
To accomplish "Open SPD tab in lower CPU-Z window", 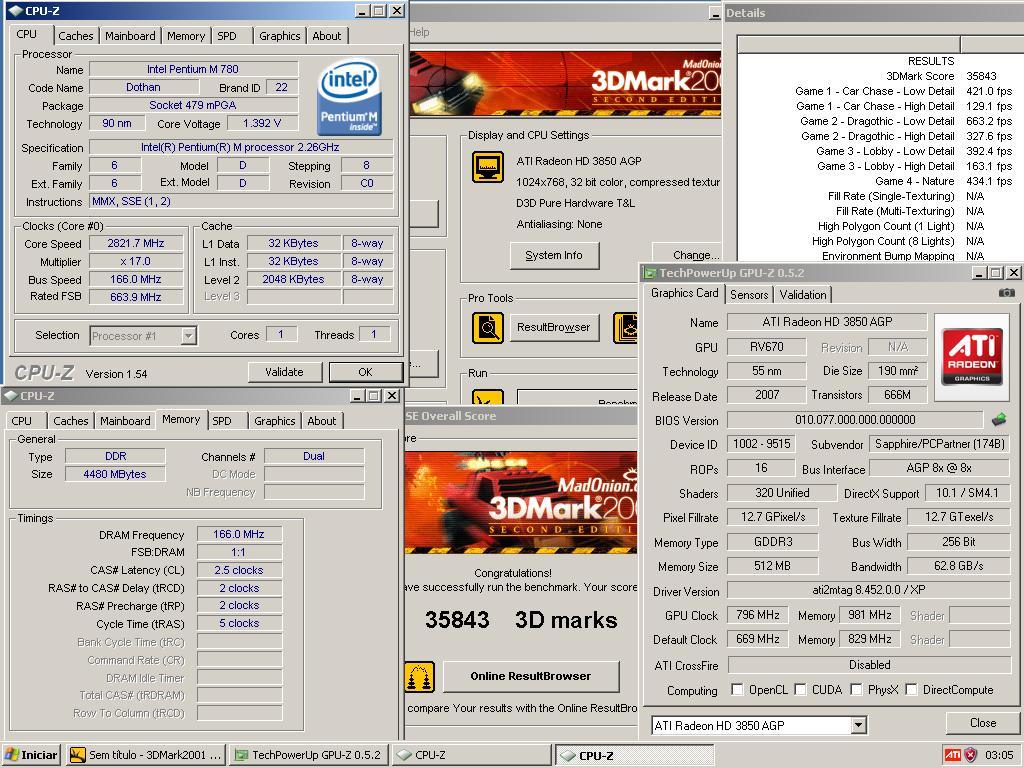I will (x=222, y=421).
